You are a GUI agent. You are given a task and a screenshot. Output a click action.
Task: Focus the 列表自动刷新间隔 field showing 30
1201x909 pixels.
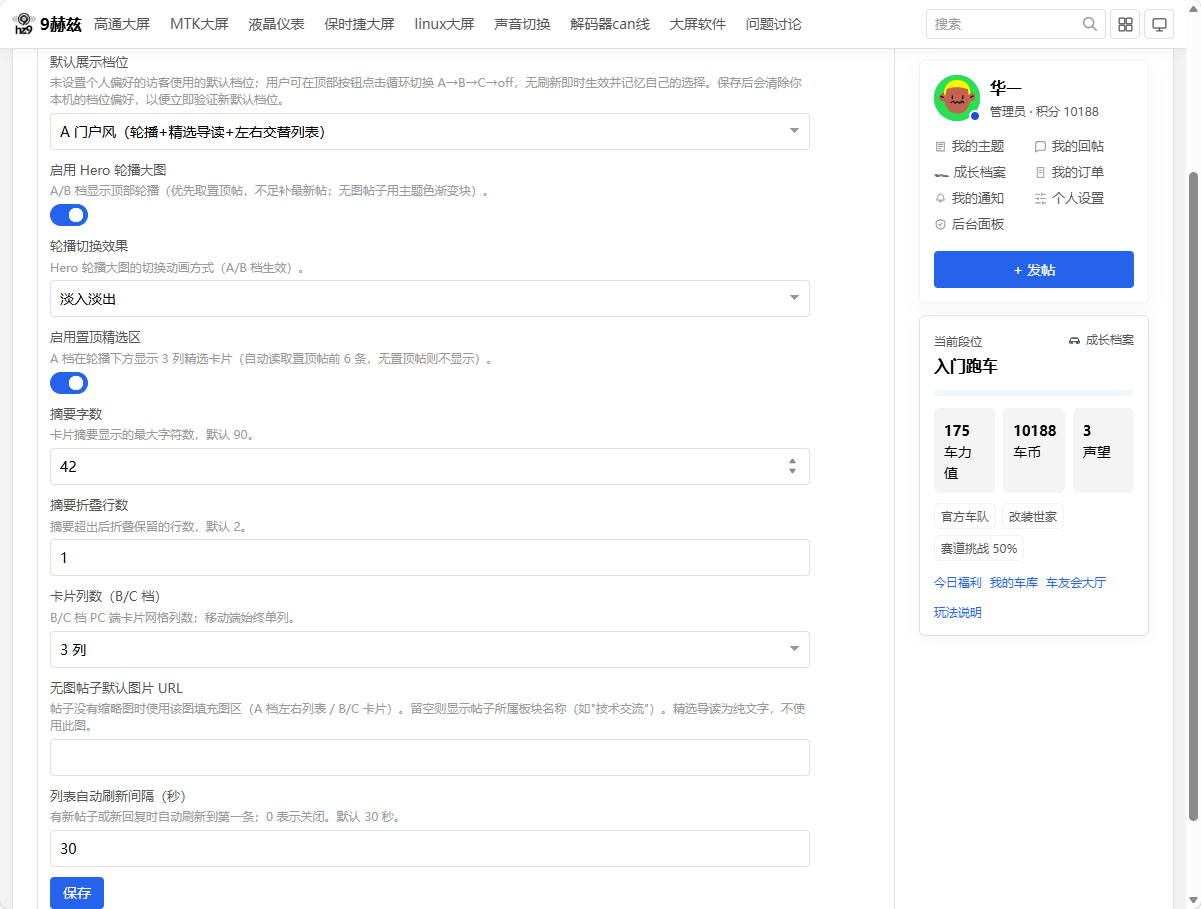(430, 848)
